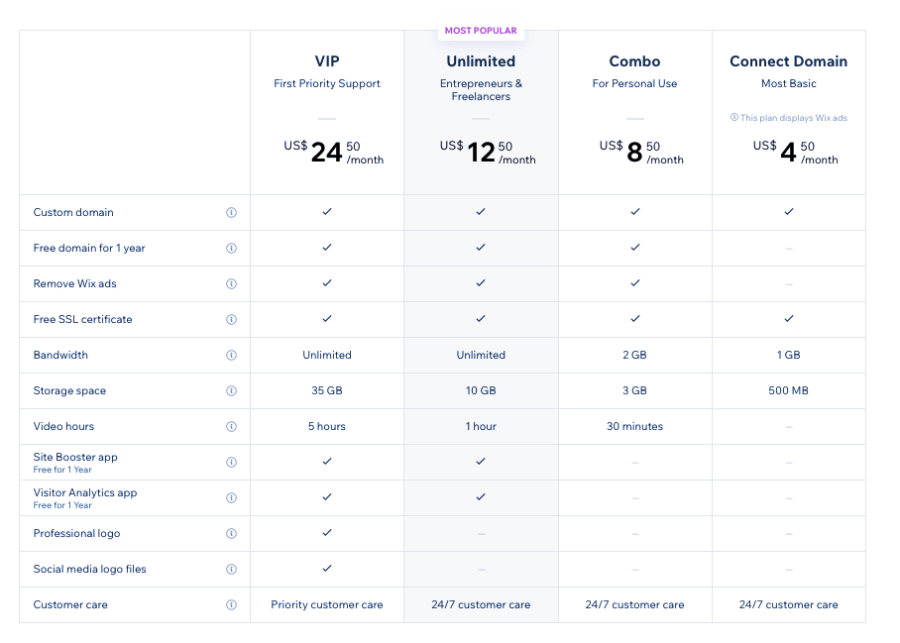The image size is (900, 643).
Task: Select the Unlimited plan heading
Action: (x=481, y=61)
